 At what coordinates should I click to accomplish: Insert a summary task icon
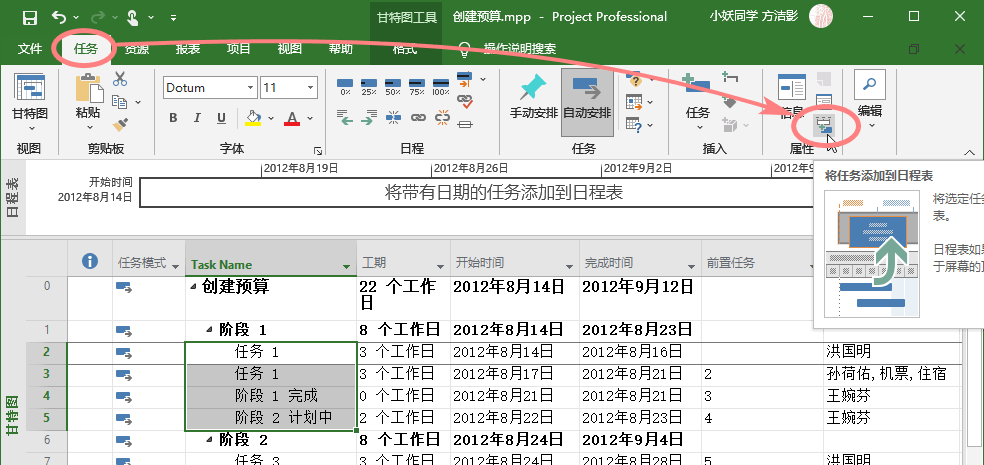pyautogui.click(x=730, y=78)
